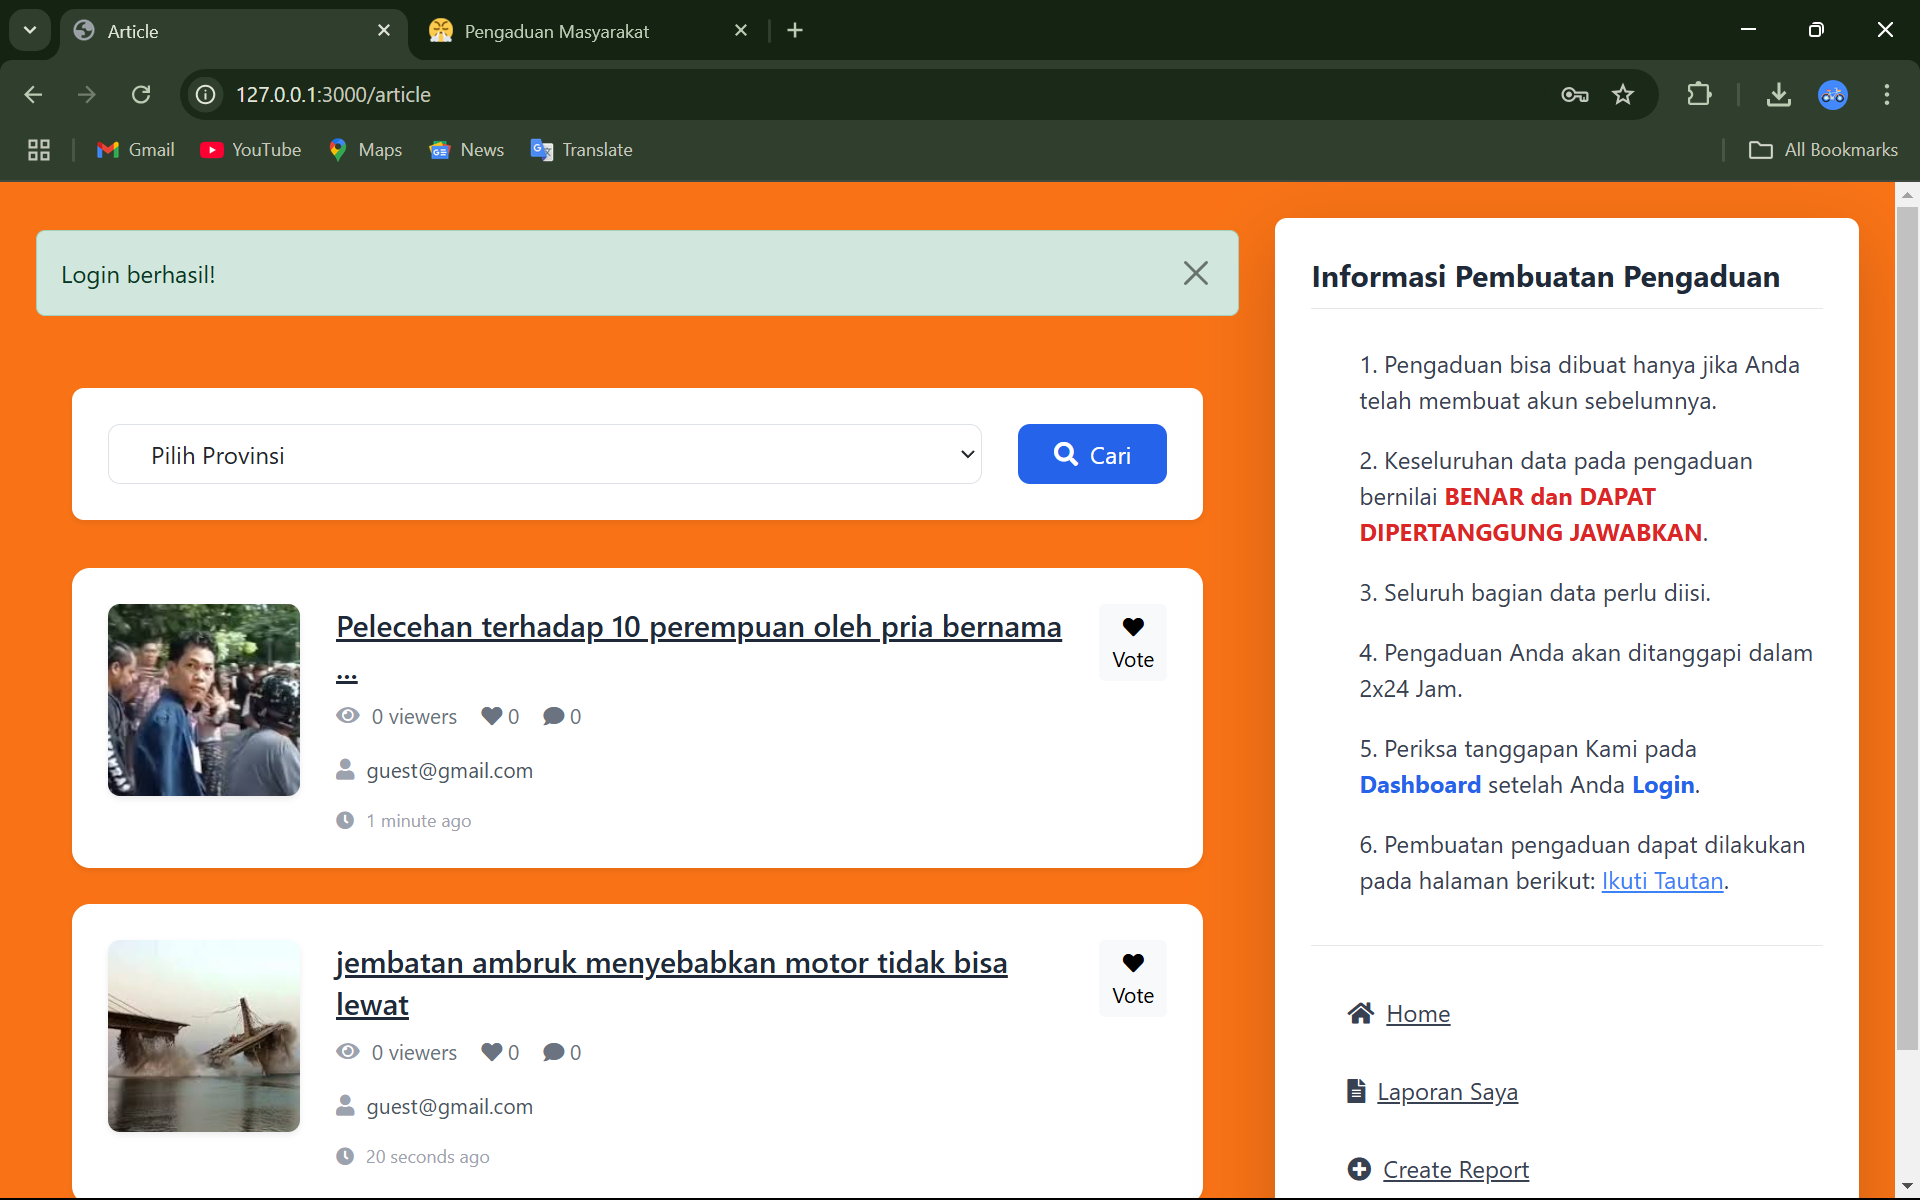1920x1200 pixels.
Task: Bookmark this page with star icon
Action: click(x=1622, y=95)
